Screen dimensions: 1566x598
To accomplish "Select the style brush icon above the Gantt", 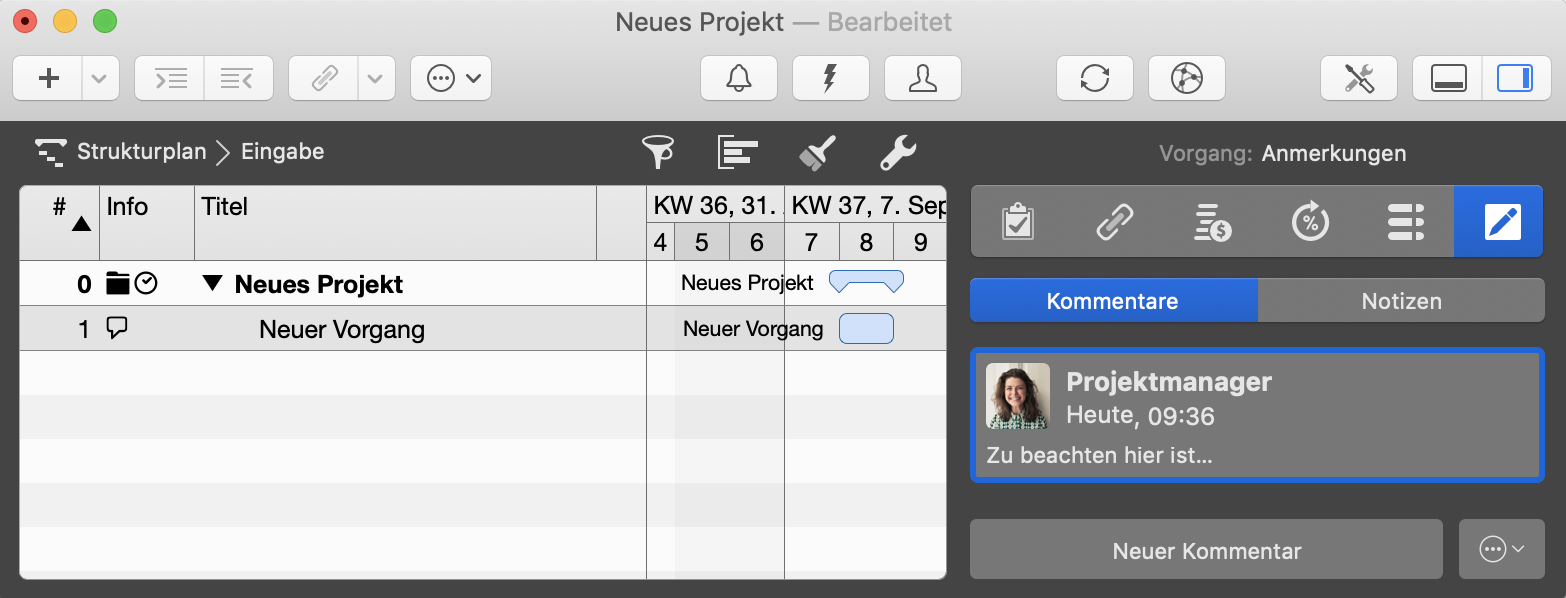I will (818, 152).
